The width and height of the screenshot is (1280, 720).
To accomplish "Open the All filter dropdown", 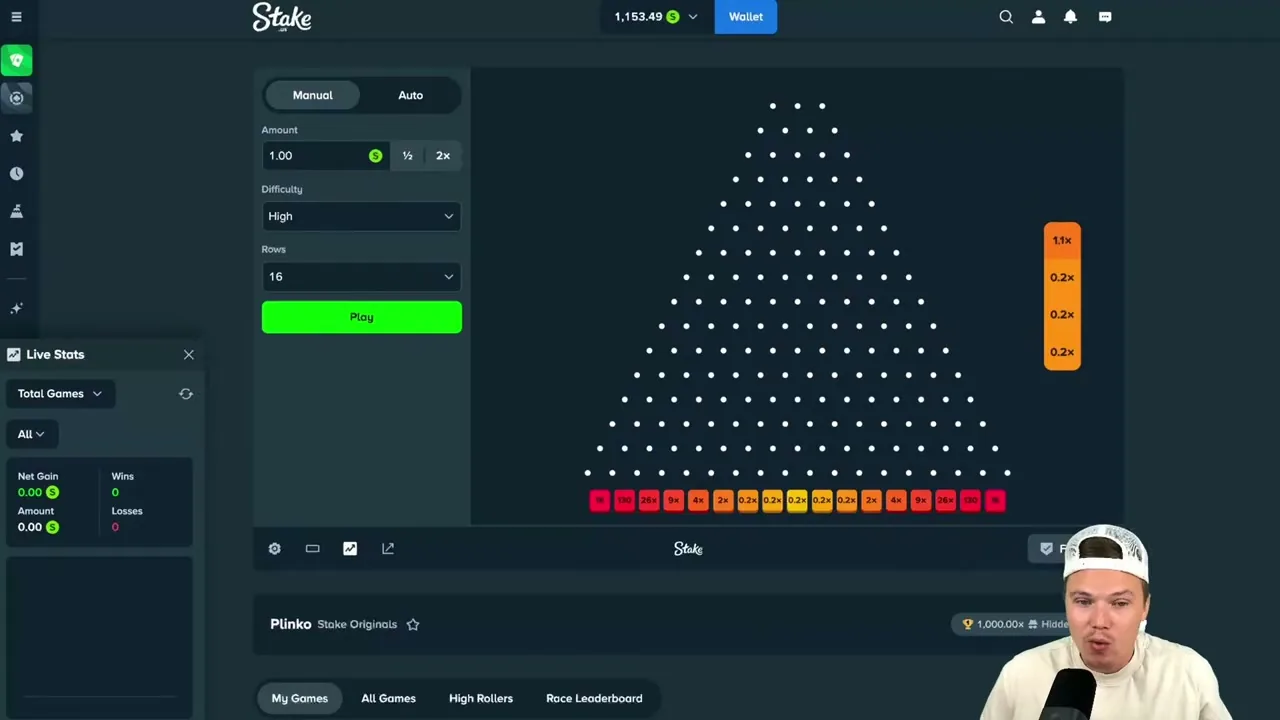I will tap(31, 434).
